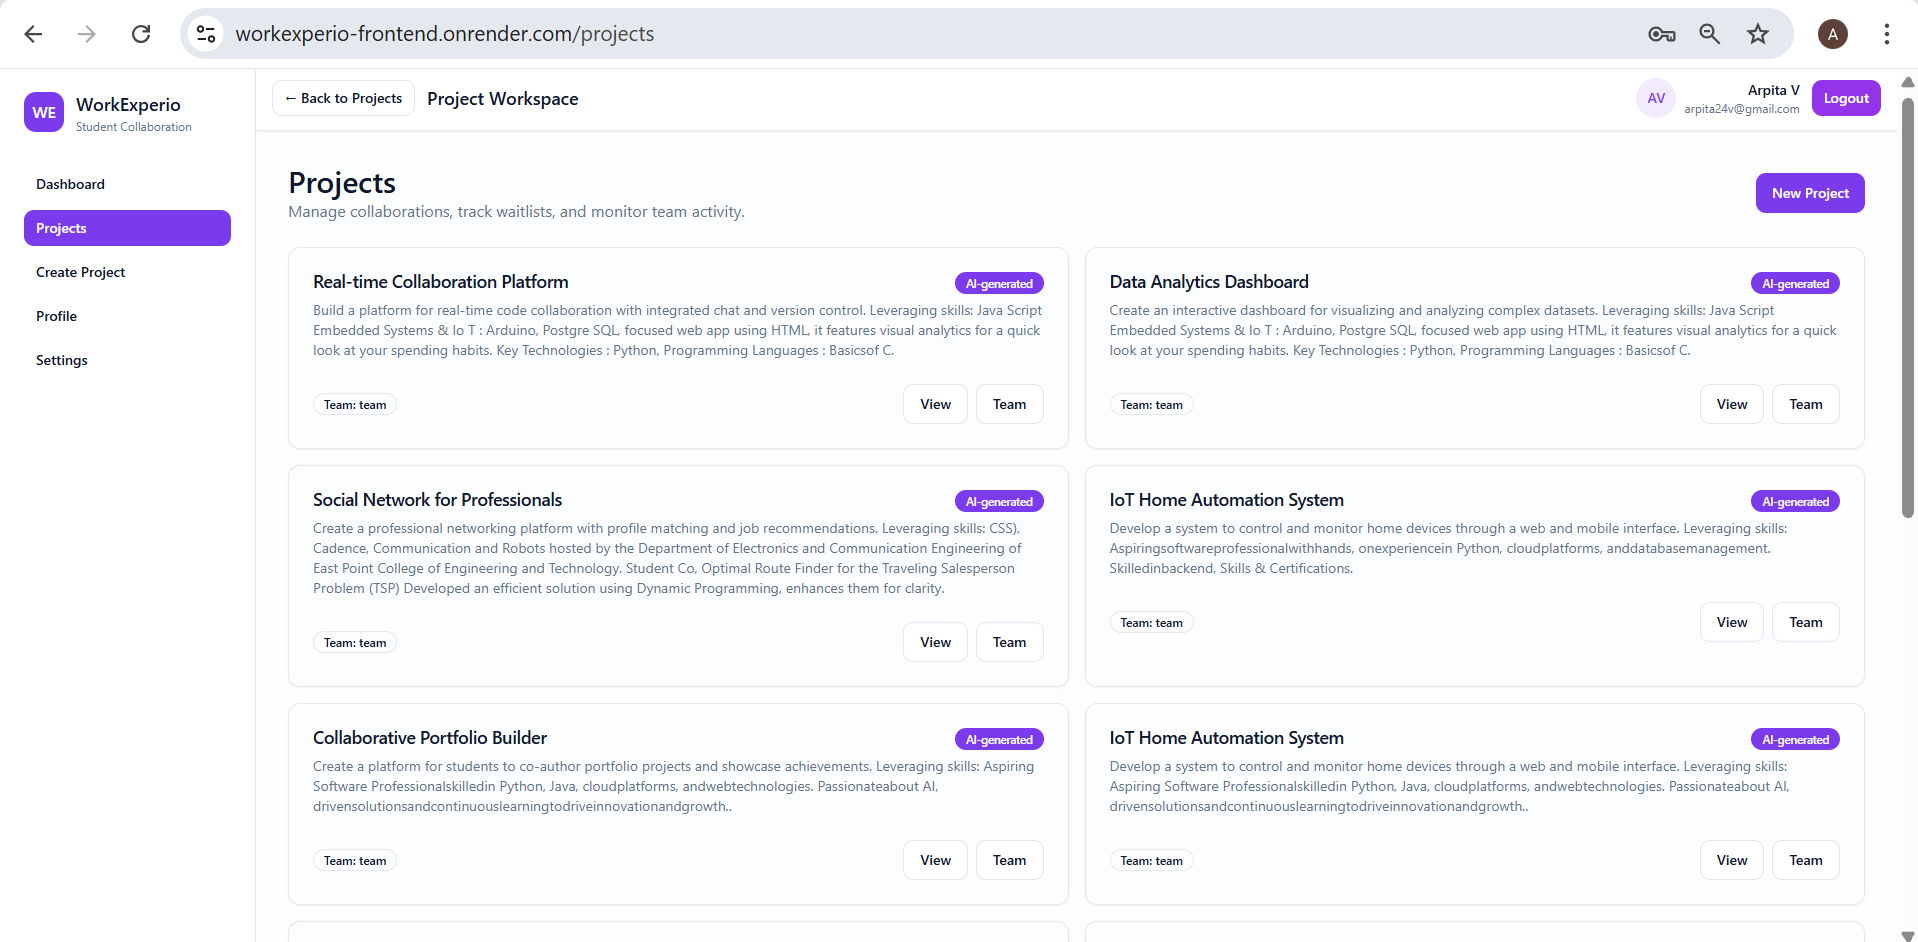Click the AV user avatar circle

click(1656, 98)
